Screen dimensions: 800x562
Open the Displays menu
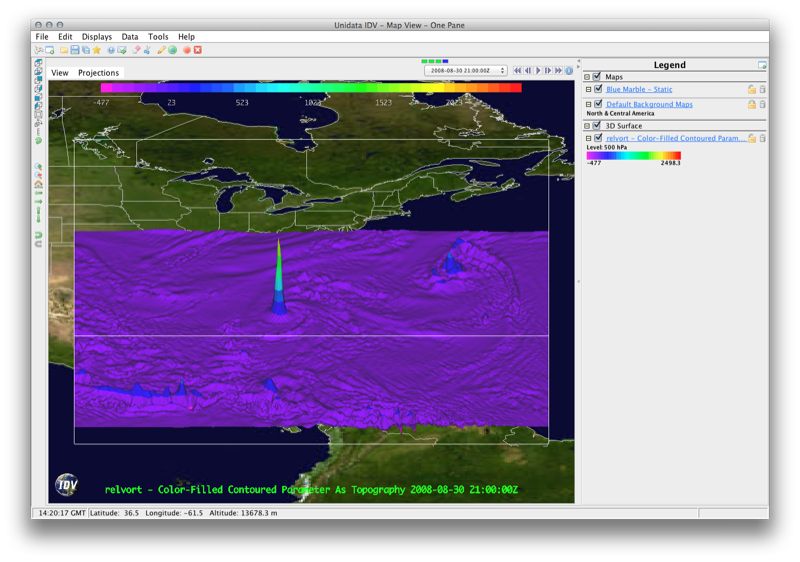[x=97, y=37]
